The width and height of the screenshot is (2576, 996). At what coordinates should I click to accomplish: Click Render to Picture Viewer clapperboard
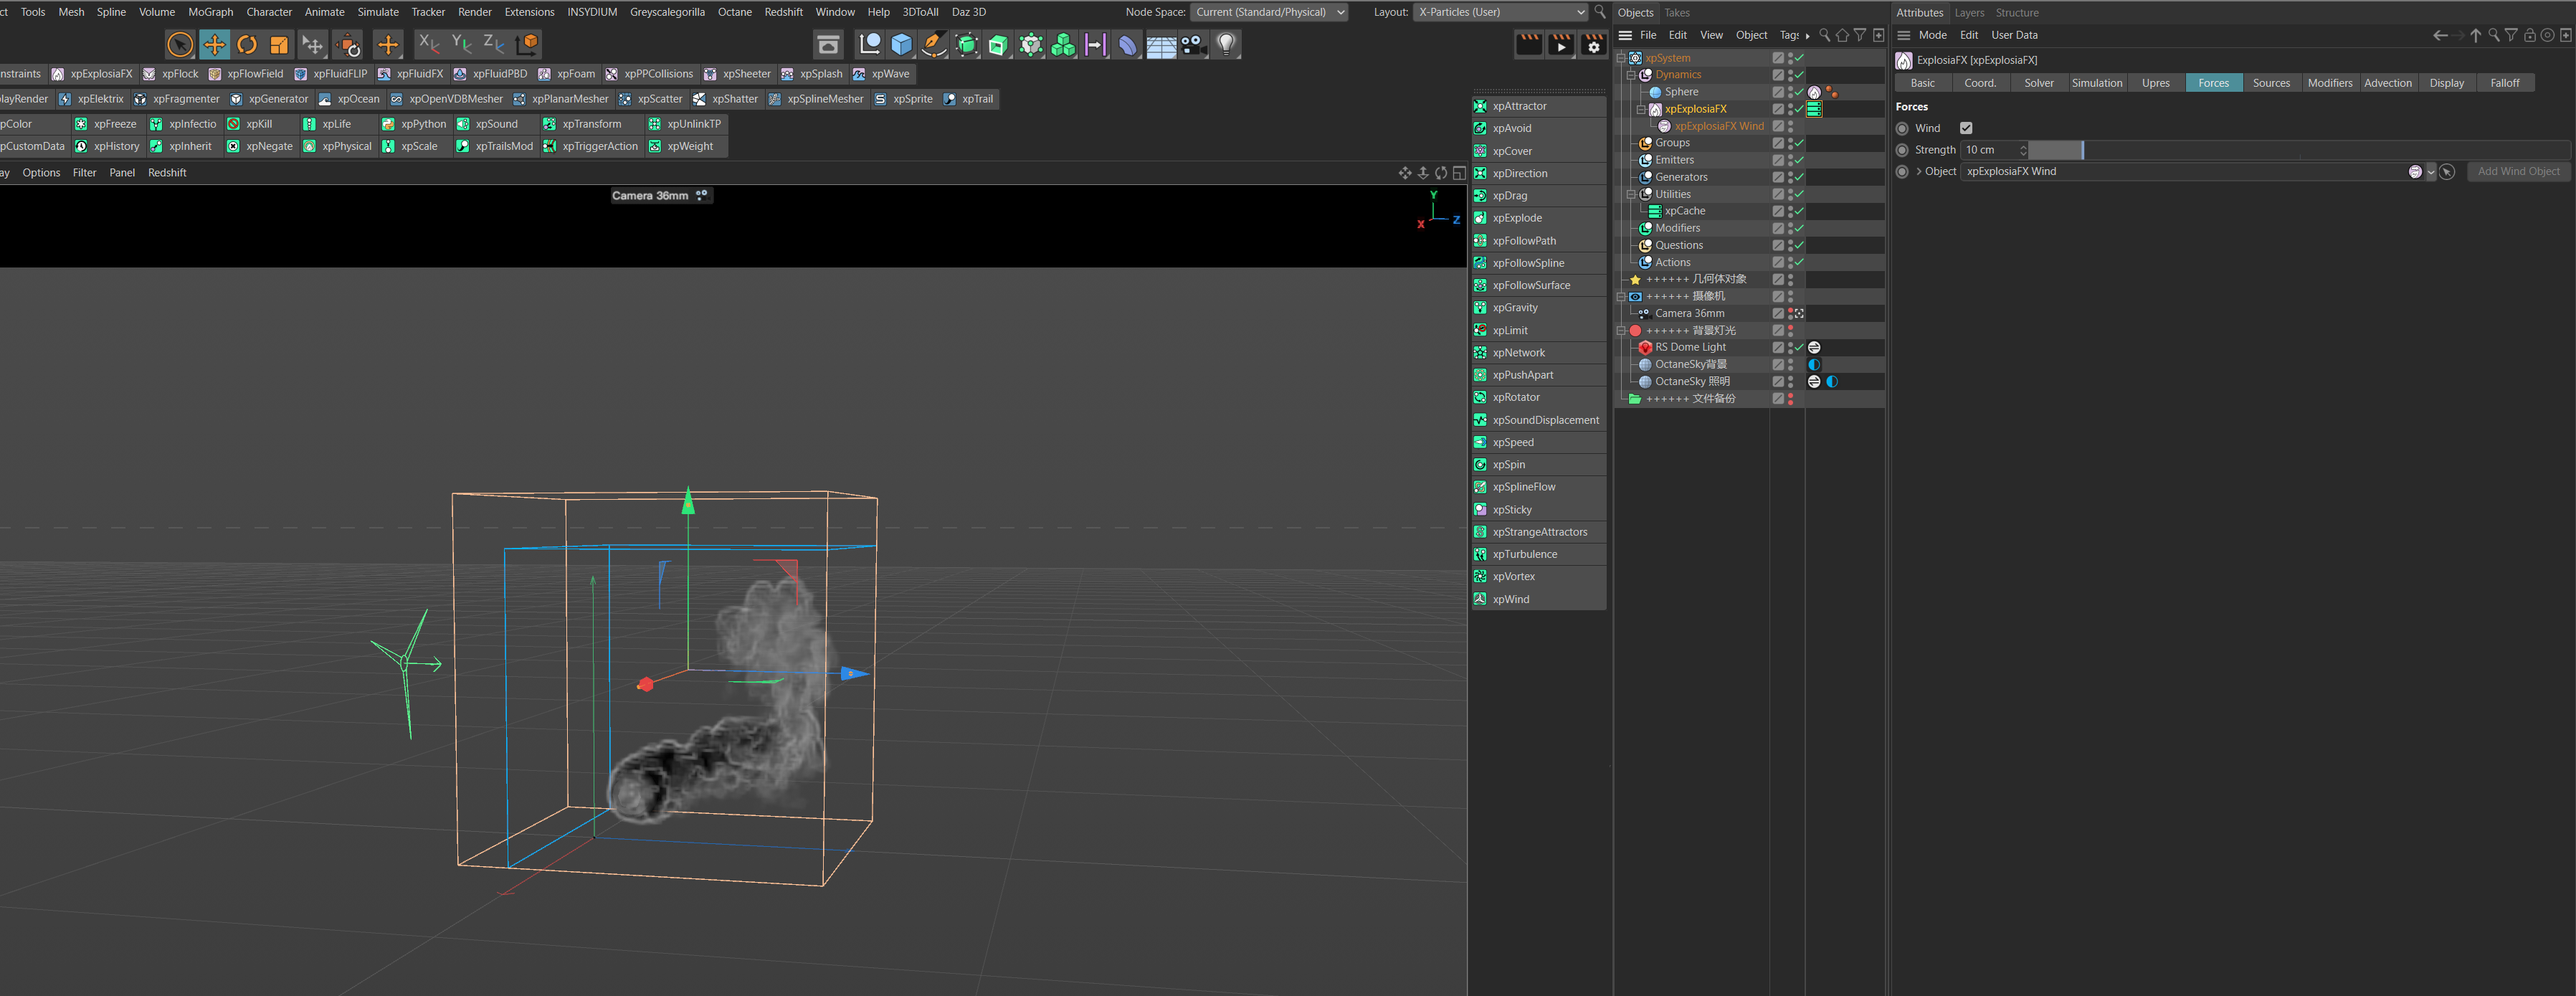[1561, 44]
